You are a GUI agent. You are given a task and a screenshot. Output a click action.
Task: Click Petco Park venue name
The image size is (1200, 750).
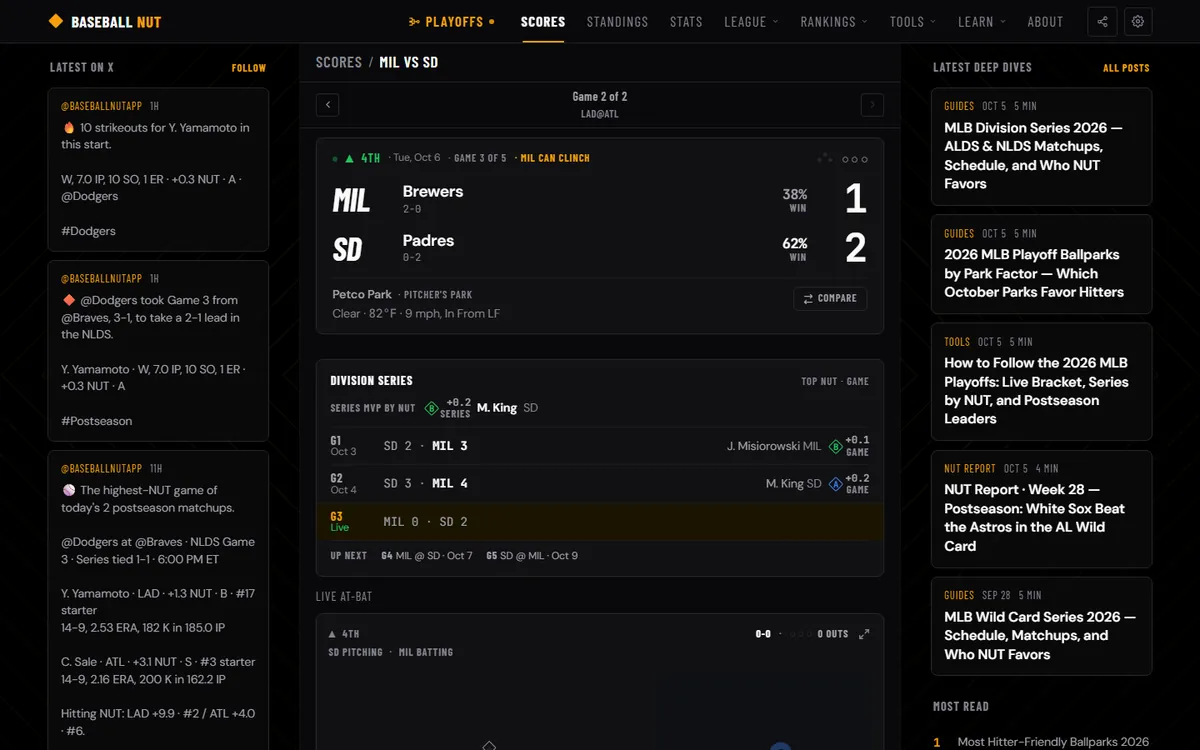(x=362, y=295)
